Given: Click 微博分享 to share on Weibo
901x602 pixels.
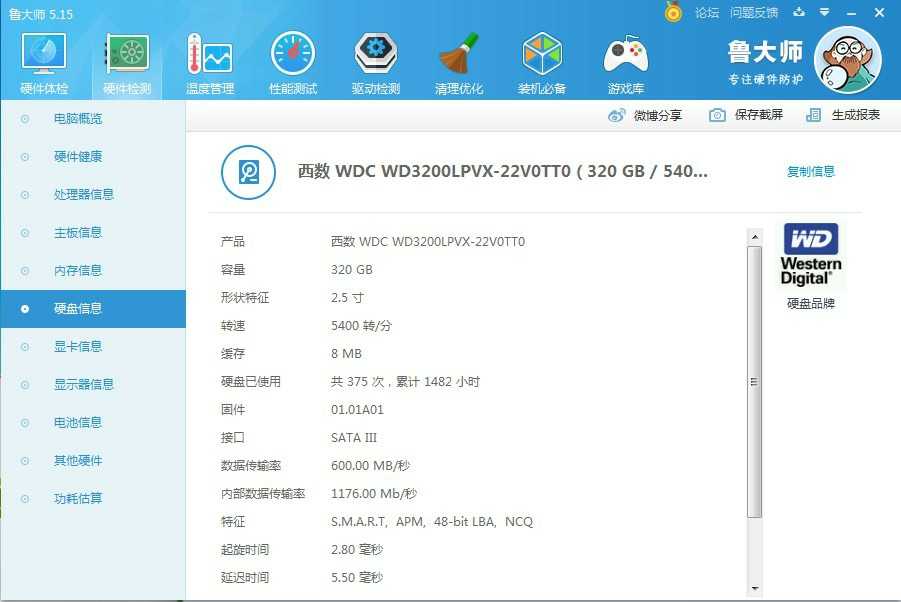Looking at the screenshot, I should (x=657, y=115).
